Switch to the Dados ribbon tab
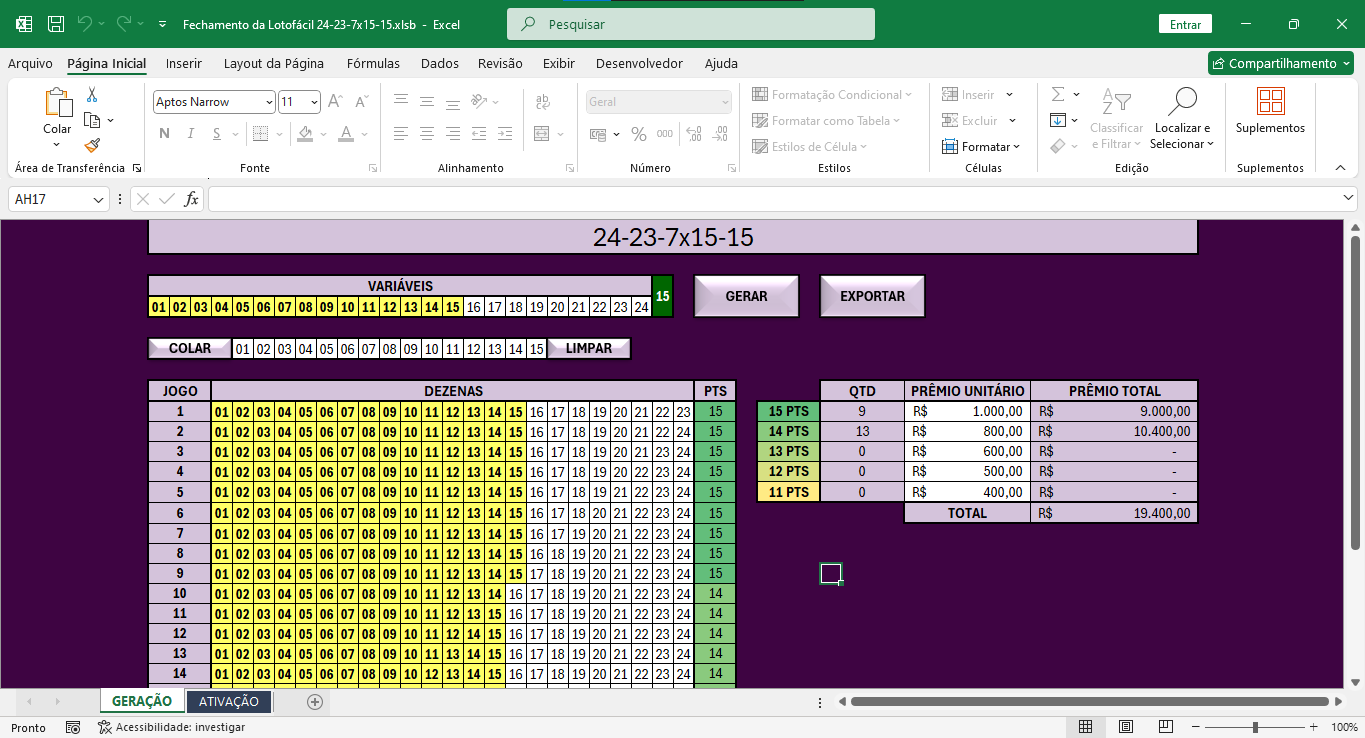 [x=440, y=63]
